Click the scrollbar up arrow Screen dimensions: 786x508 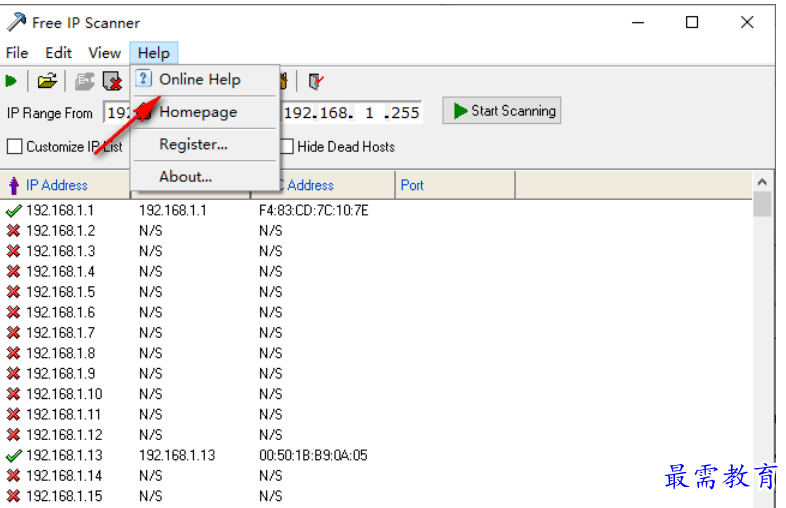(762, 182)
